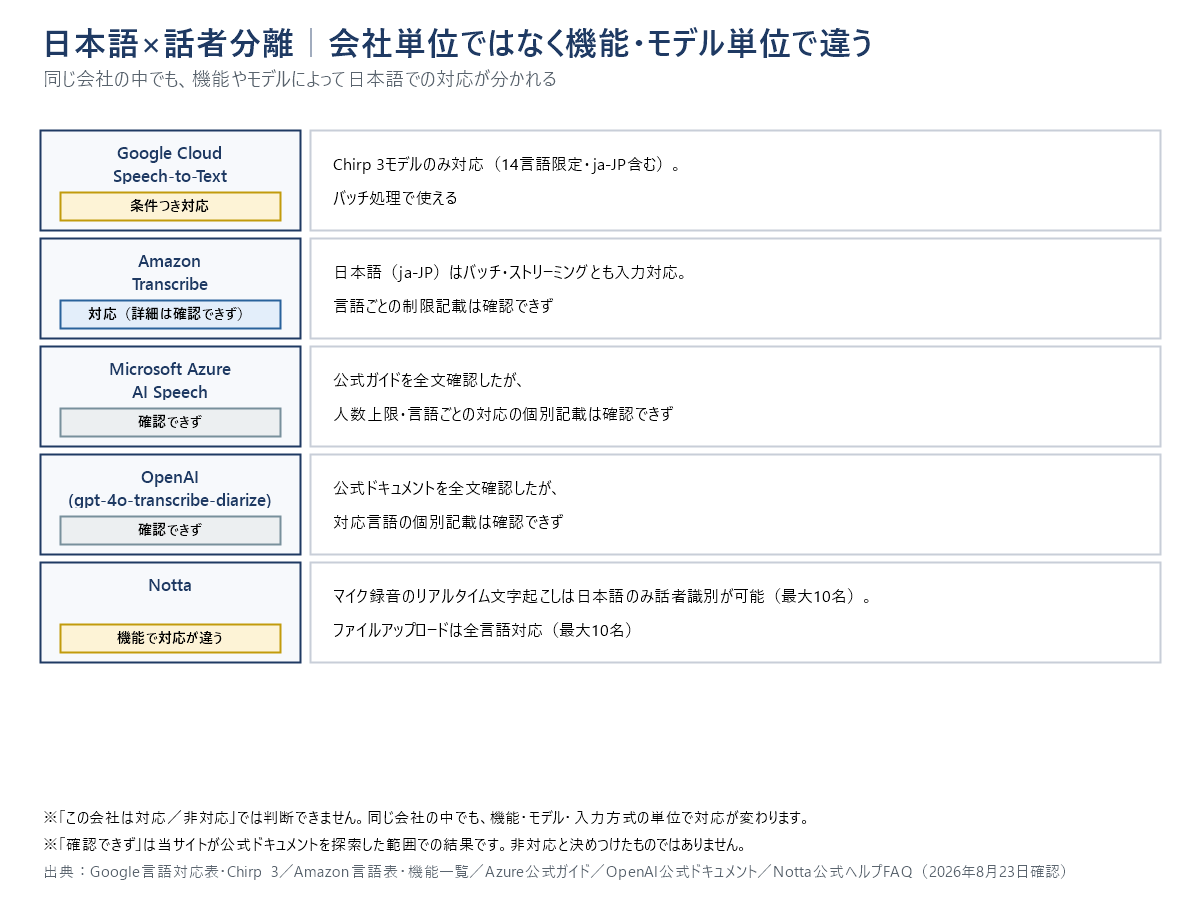Select the Notta label
Image resolution: width=1200 pixels, height=900 pixels.
pos(170,586)
